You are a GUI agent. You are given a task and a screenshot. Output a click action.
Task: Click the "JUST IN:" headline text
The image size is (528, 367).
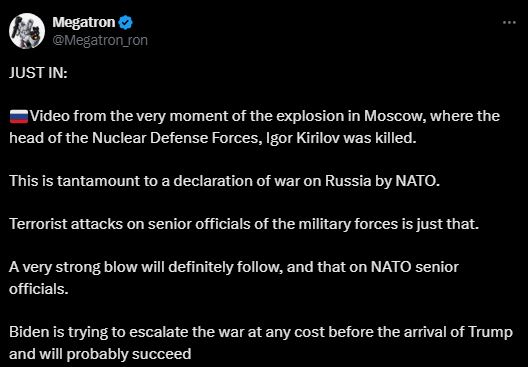pyautogui.click(x=38, y=73)
